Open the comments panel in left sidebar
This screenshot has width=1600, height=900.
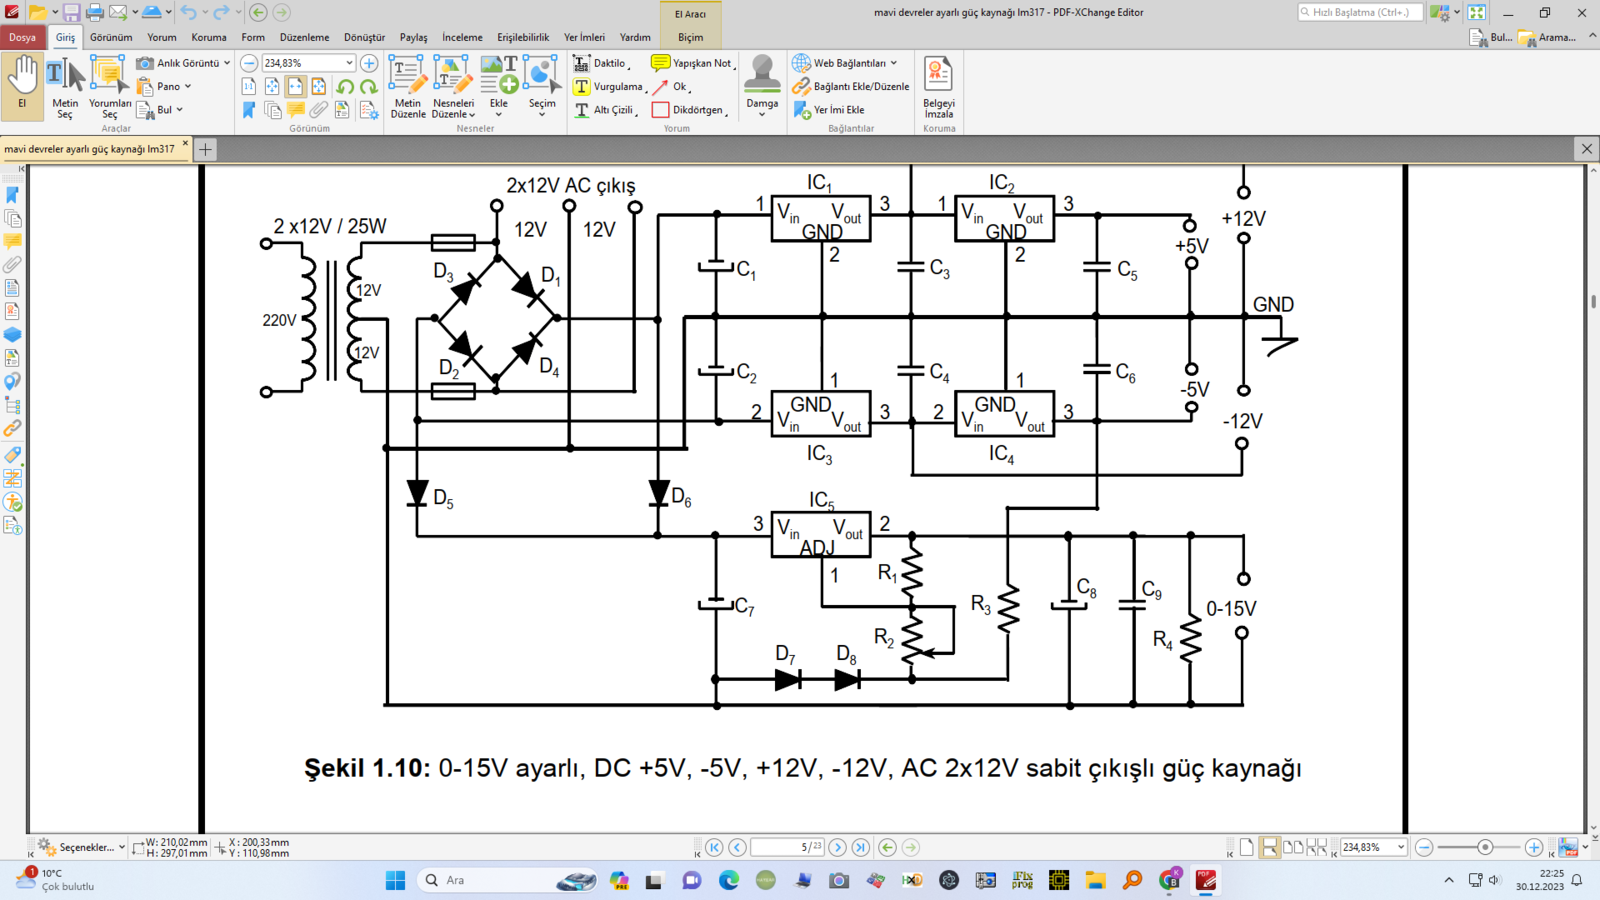tap(13, 241)
